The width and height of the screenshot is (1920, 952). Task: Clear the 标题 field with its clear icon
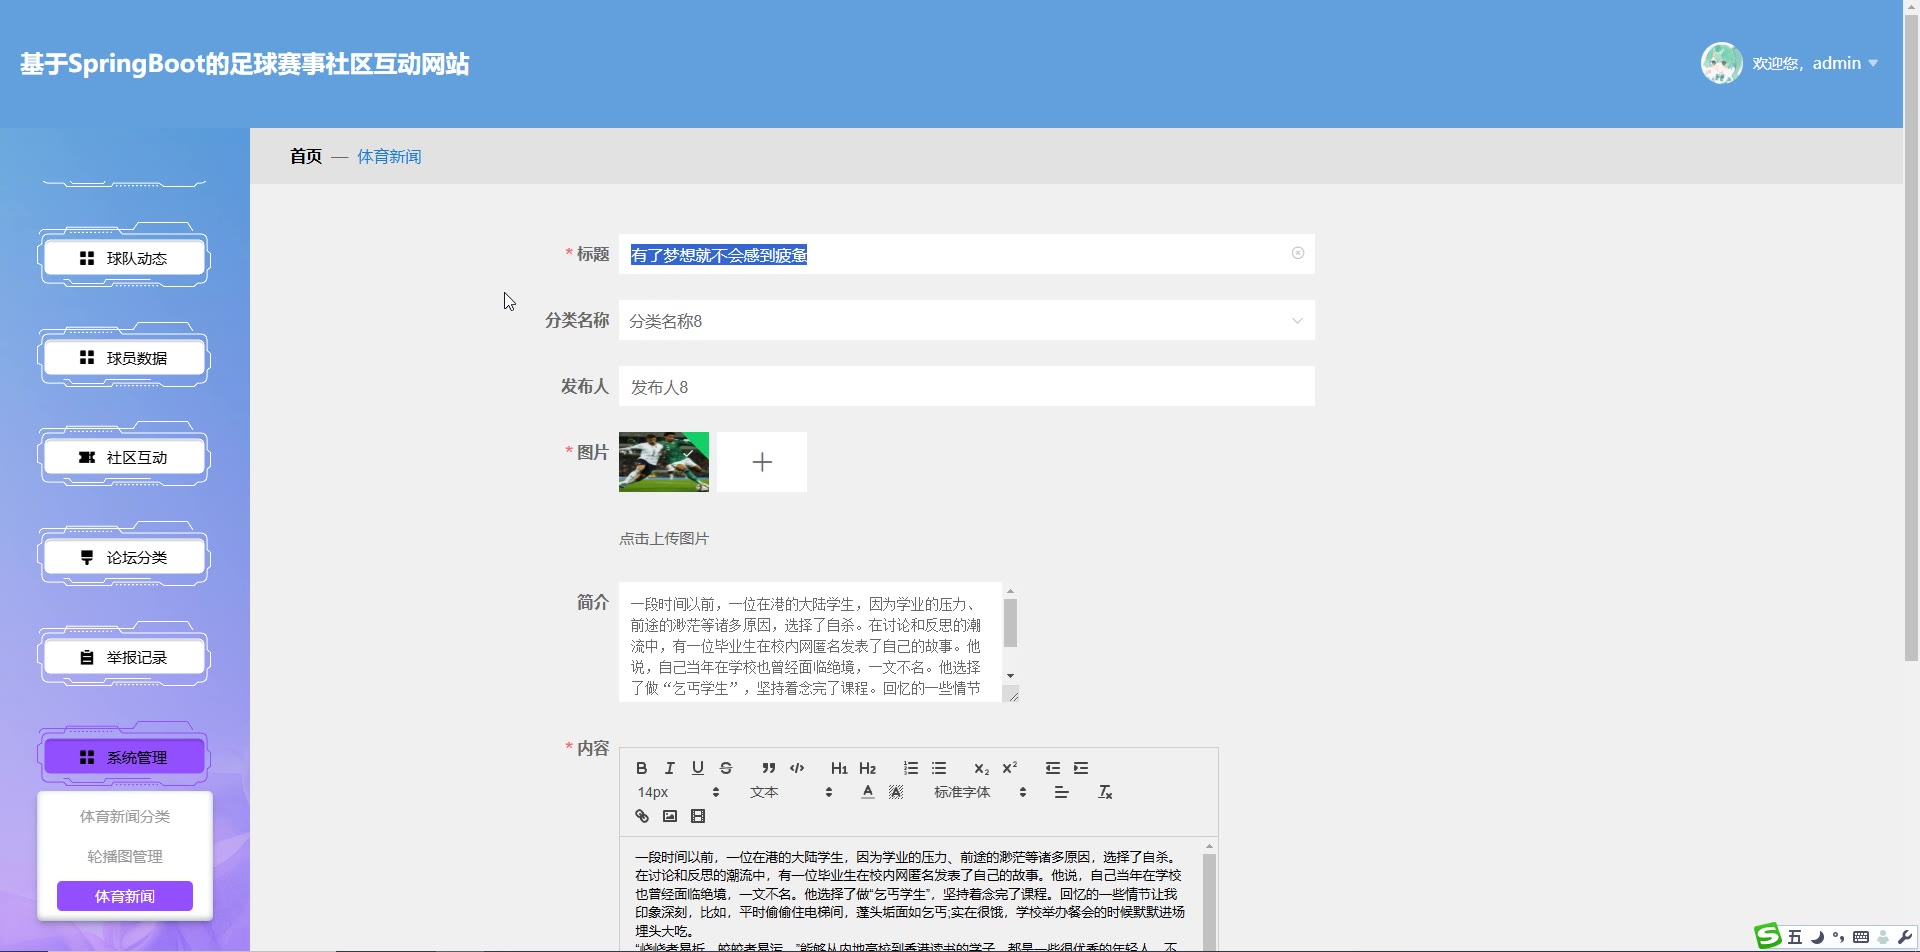1297,253
